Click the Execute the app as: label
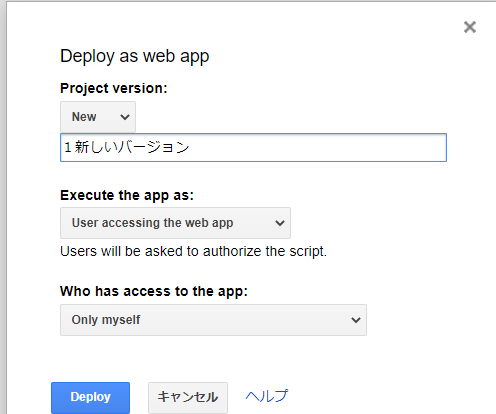 click(x=127, y=195)
